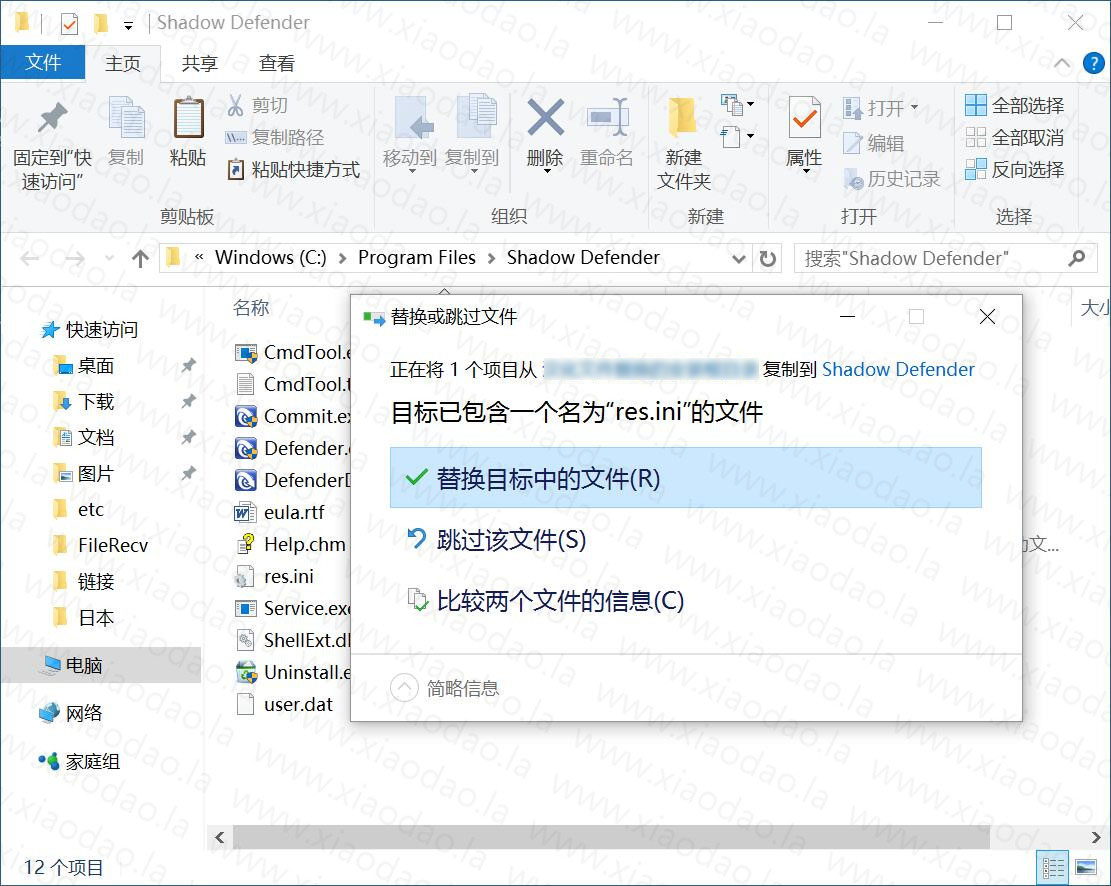Select Downloads (下载) in the sidebar
This screenshot has width=1111, height=886.
84,402
